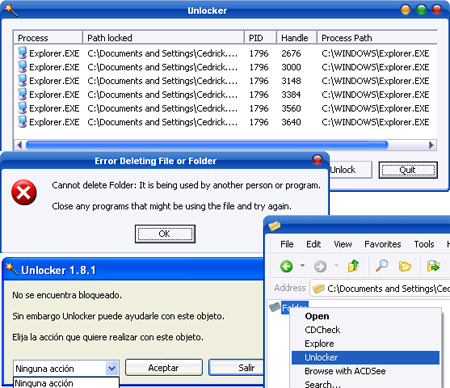Click the Salir button
The image size is (450, 388).
coord(236,368)
